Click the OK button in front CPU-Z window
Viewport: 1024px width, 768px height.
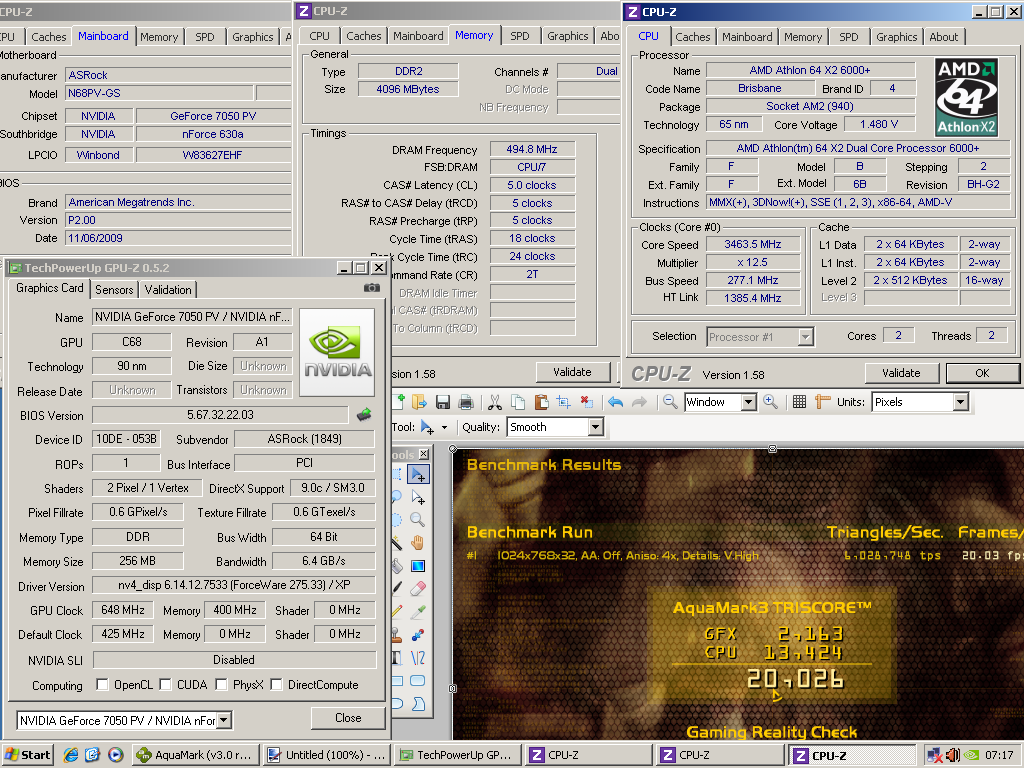coord(982,373)
